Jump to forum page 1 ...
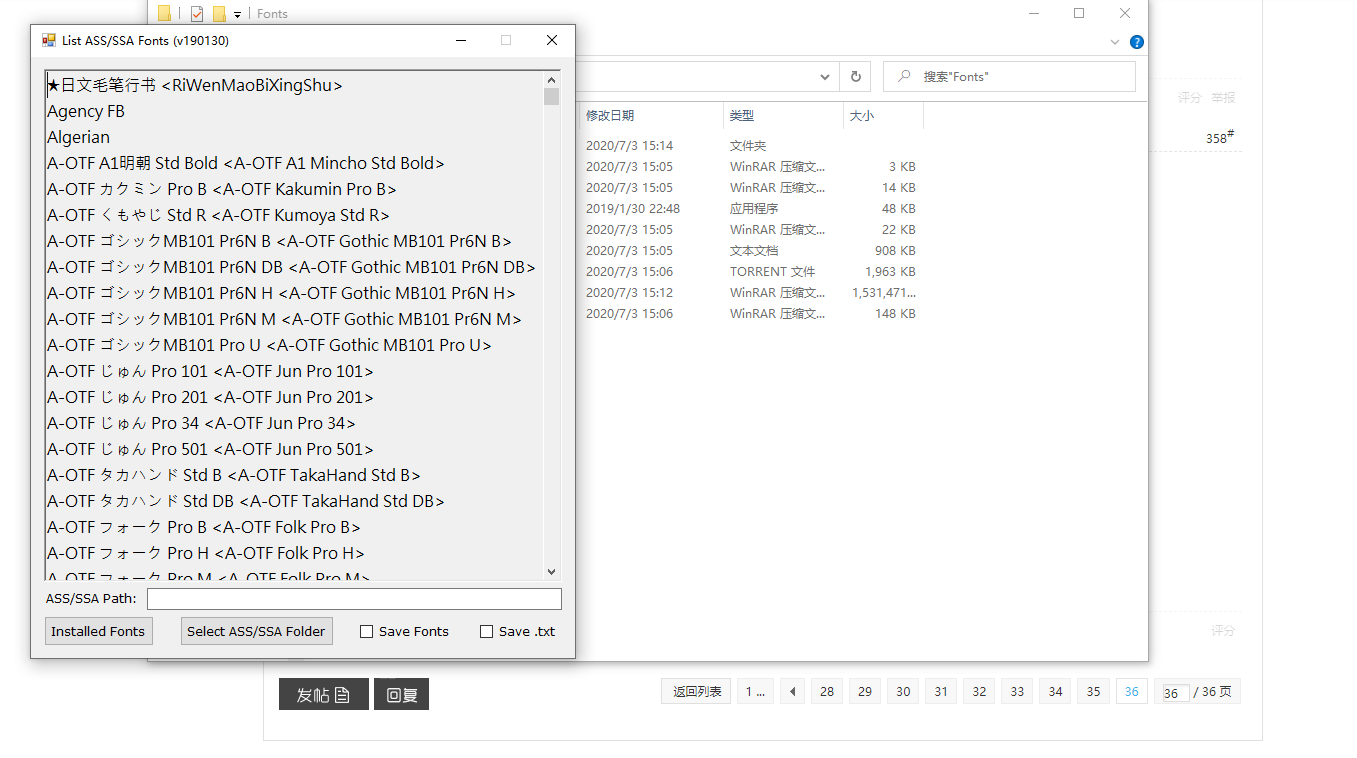 pyautogui.click(x=755, y=691)
